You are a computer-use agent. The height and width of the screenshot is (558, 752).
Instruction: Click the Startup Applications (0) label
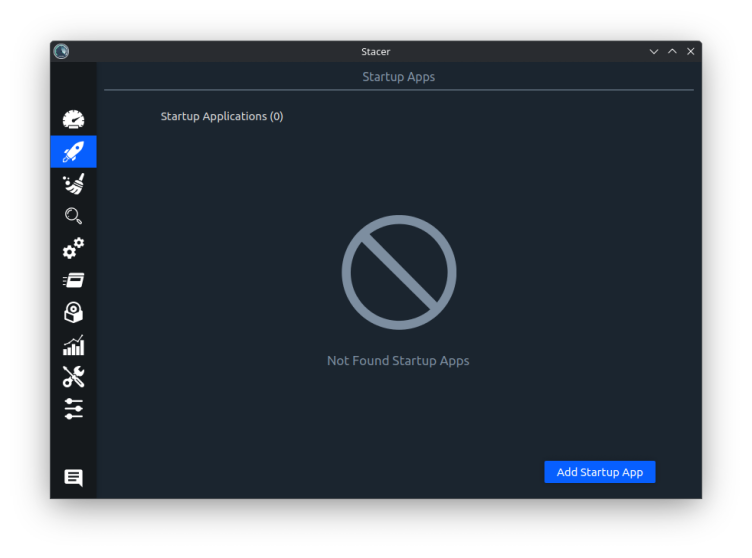point(222,116)
